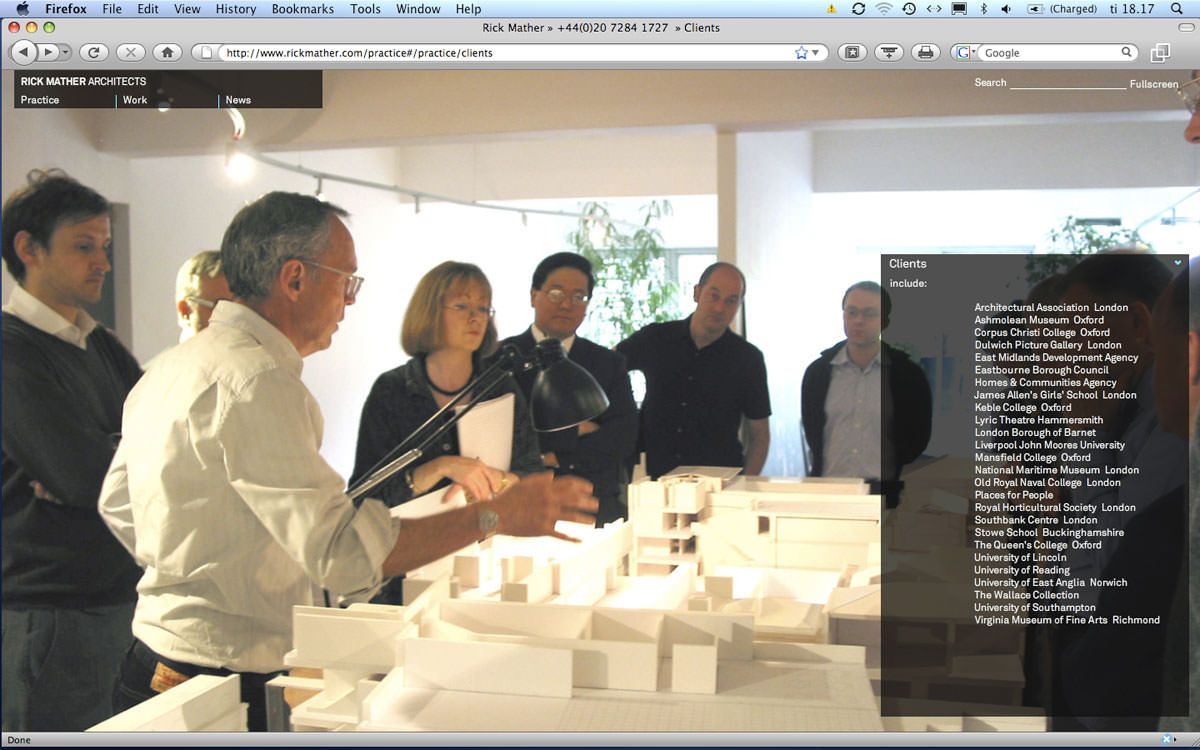Collapse the Clients panel with its arrow
The width and height of the screenshot is (1200, 750).
click(1178, 263)
